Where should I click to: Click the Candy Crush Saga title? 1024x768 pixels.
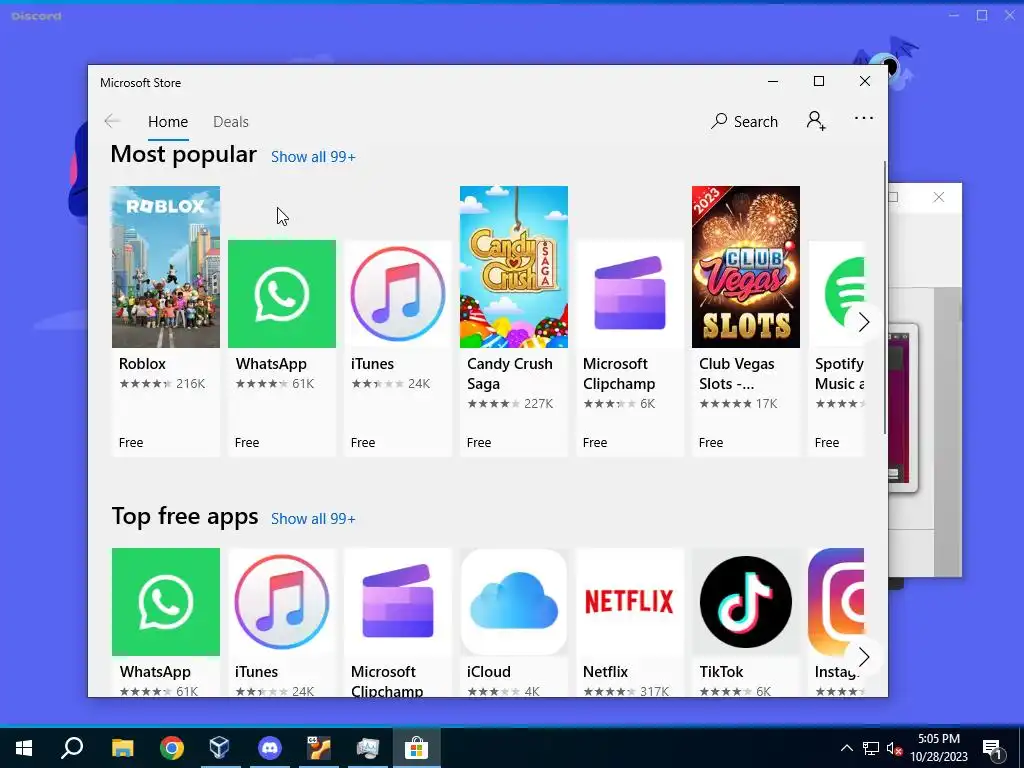pyautogui.click(x=510, y=374)
